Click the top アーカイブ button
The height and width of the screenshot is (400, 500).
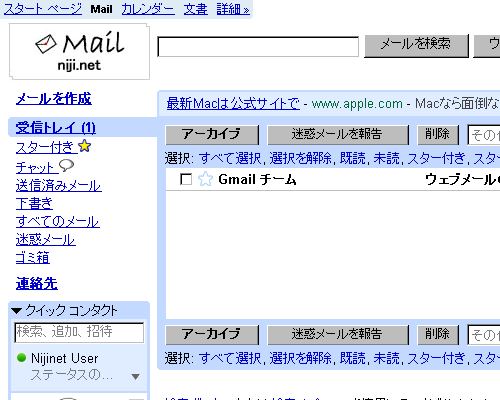point(212,135)
